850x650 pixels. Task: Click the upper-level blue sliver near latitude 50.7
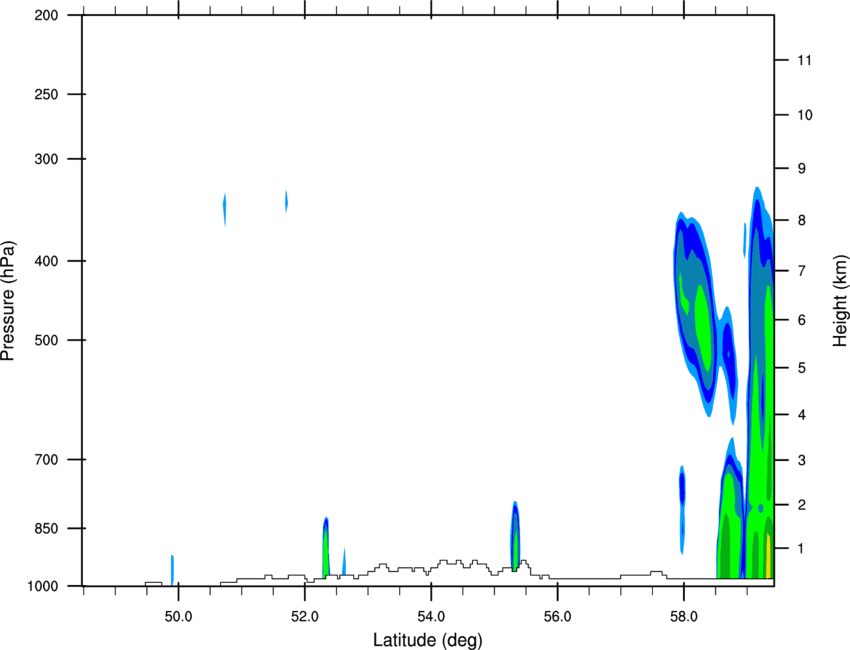tap(224, 209)
